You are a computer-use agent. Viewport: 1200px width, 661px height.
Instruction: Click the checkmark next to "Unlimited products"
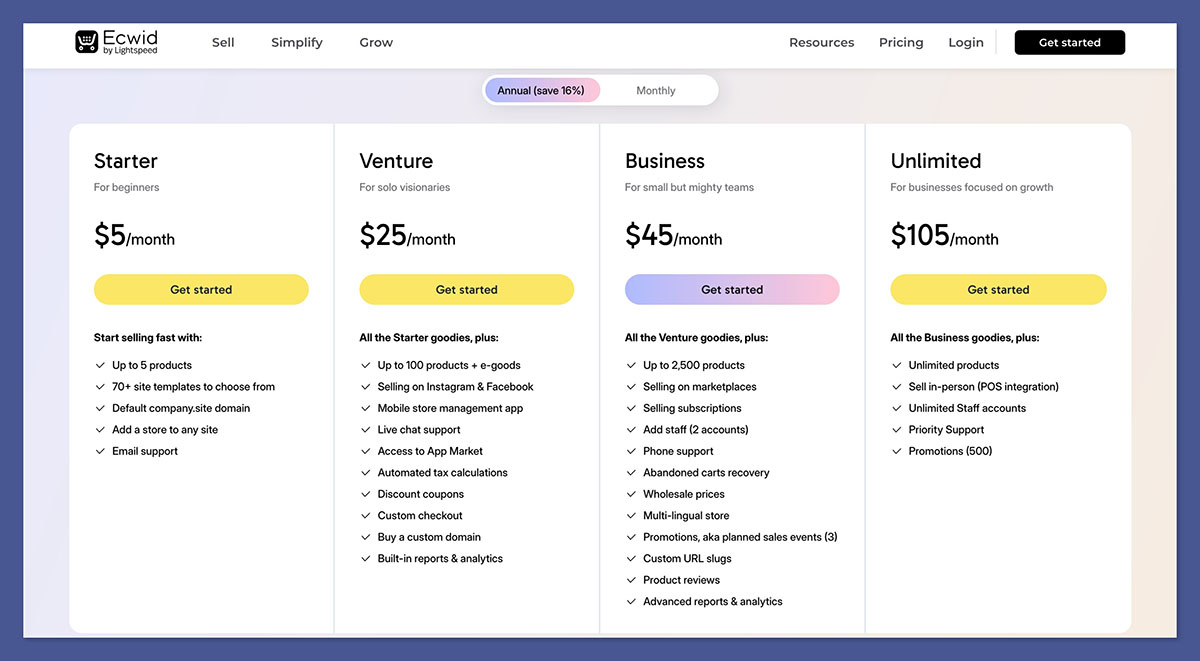pos(897,365)
